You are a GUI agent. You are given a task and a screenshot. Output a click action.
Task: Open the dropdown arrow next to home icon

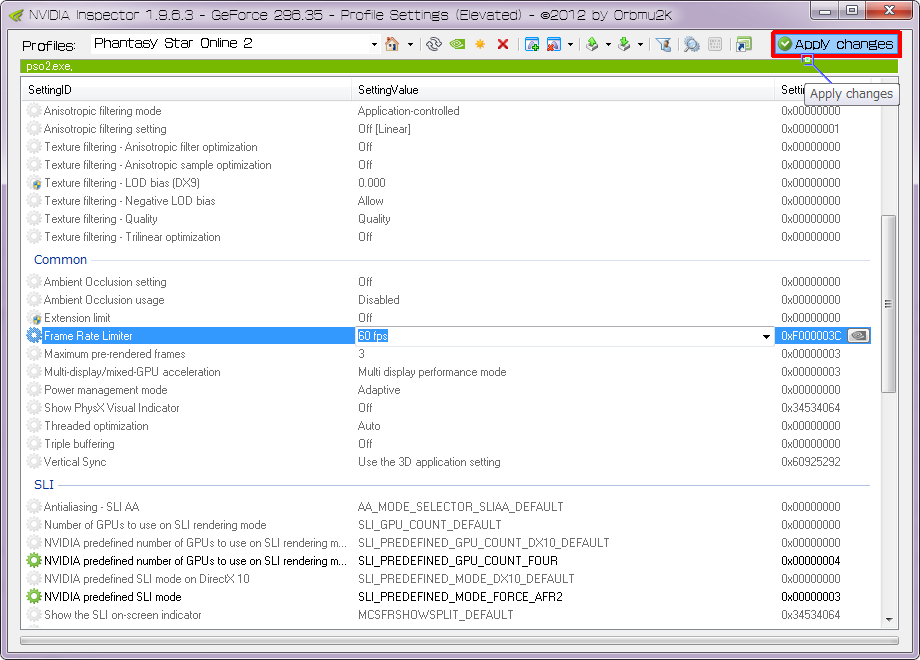(410, 45)
